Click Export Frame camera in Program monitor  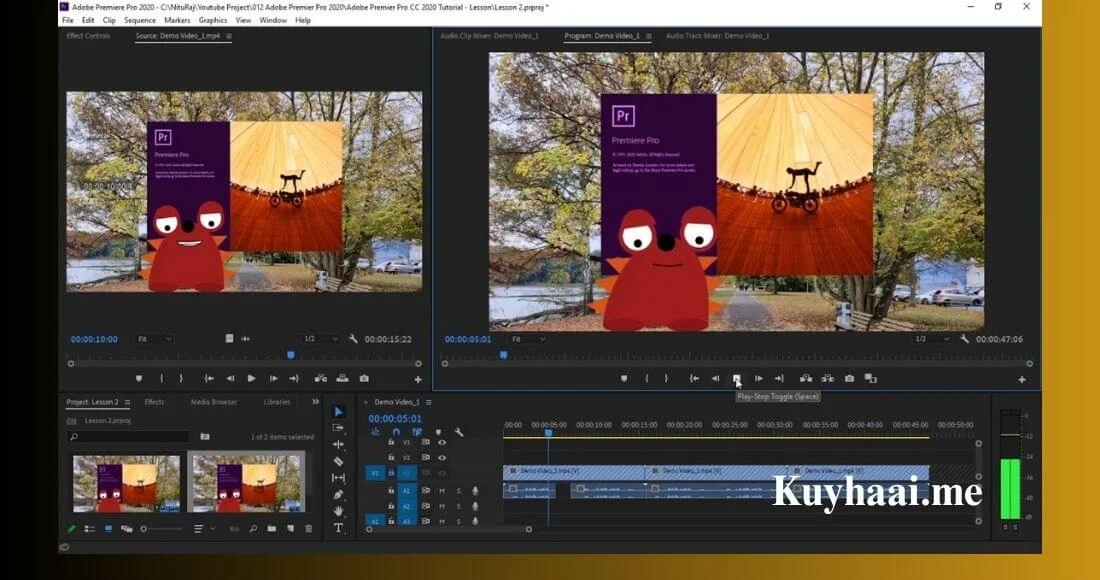[x=850, y=379]
